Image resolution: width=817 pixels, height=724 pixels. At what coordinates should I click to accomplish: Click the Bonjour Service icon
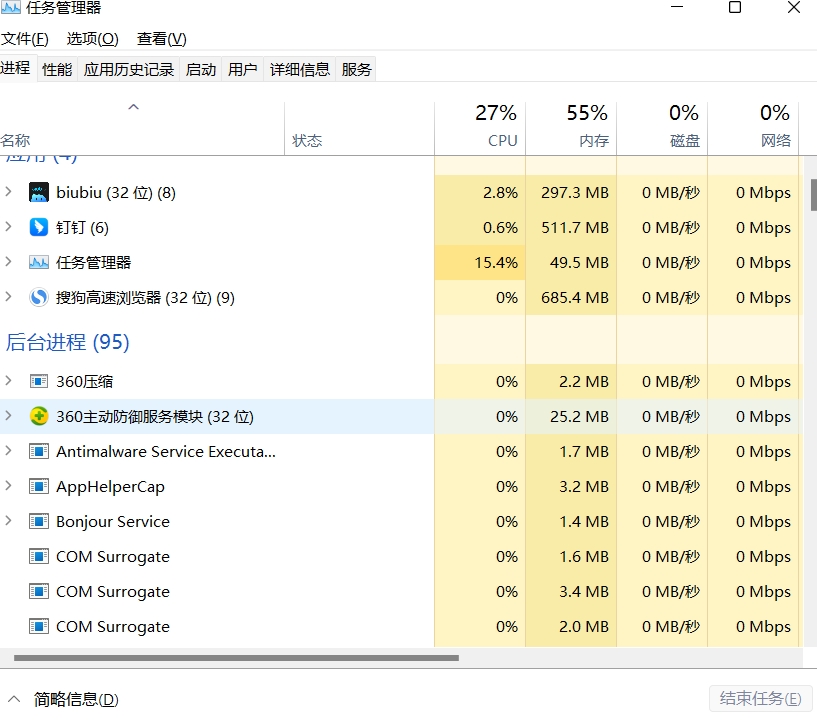point(39,521)
